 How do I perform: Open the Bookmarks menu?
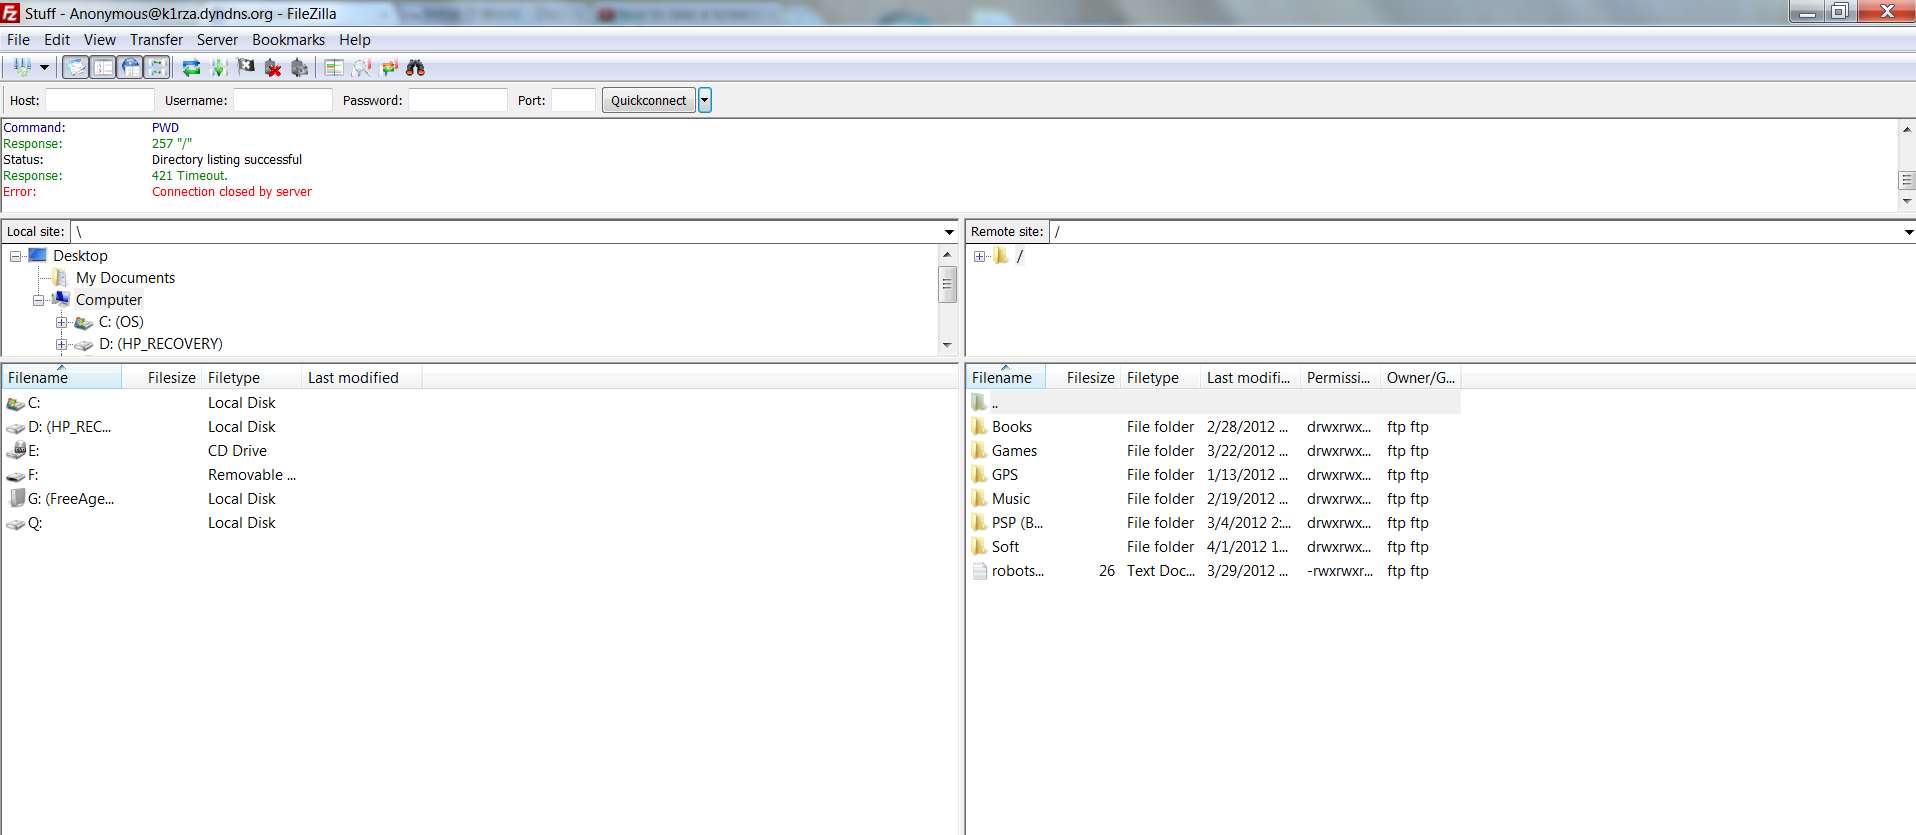(288, 40)
